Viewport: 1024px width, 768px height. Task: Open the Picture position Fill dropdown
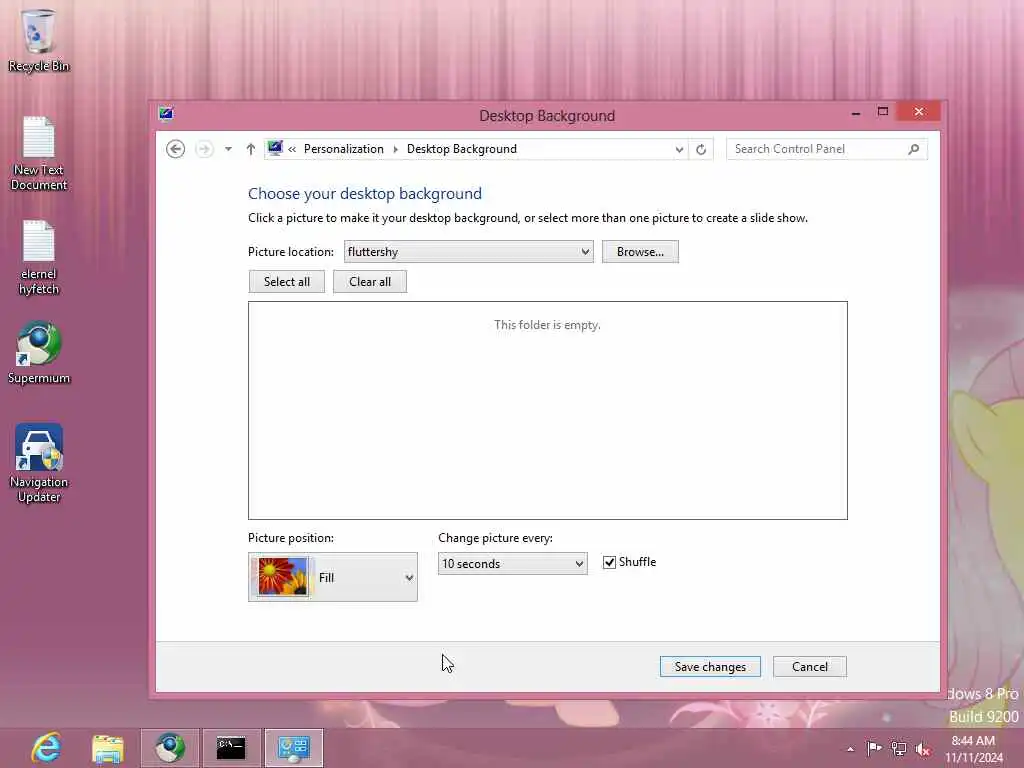(x=332, y=577)
